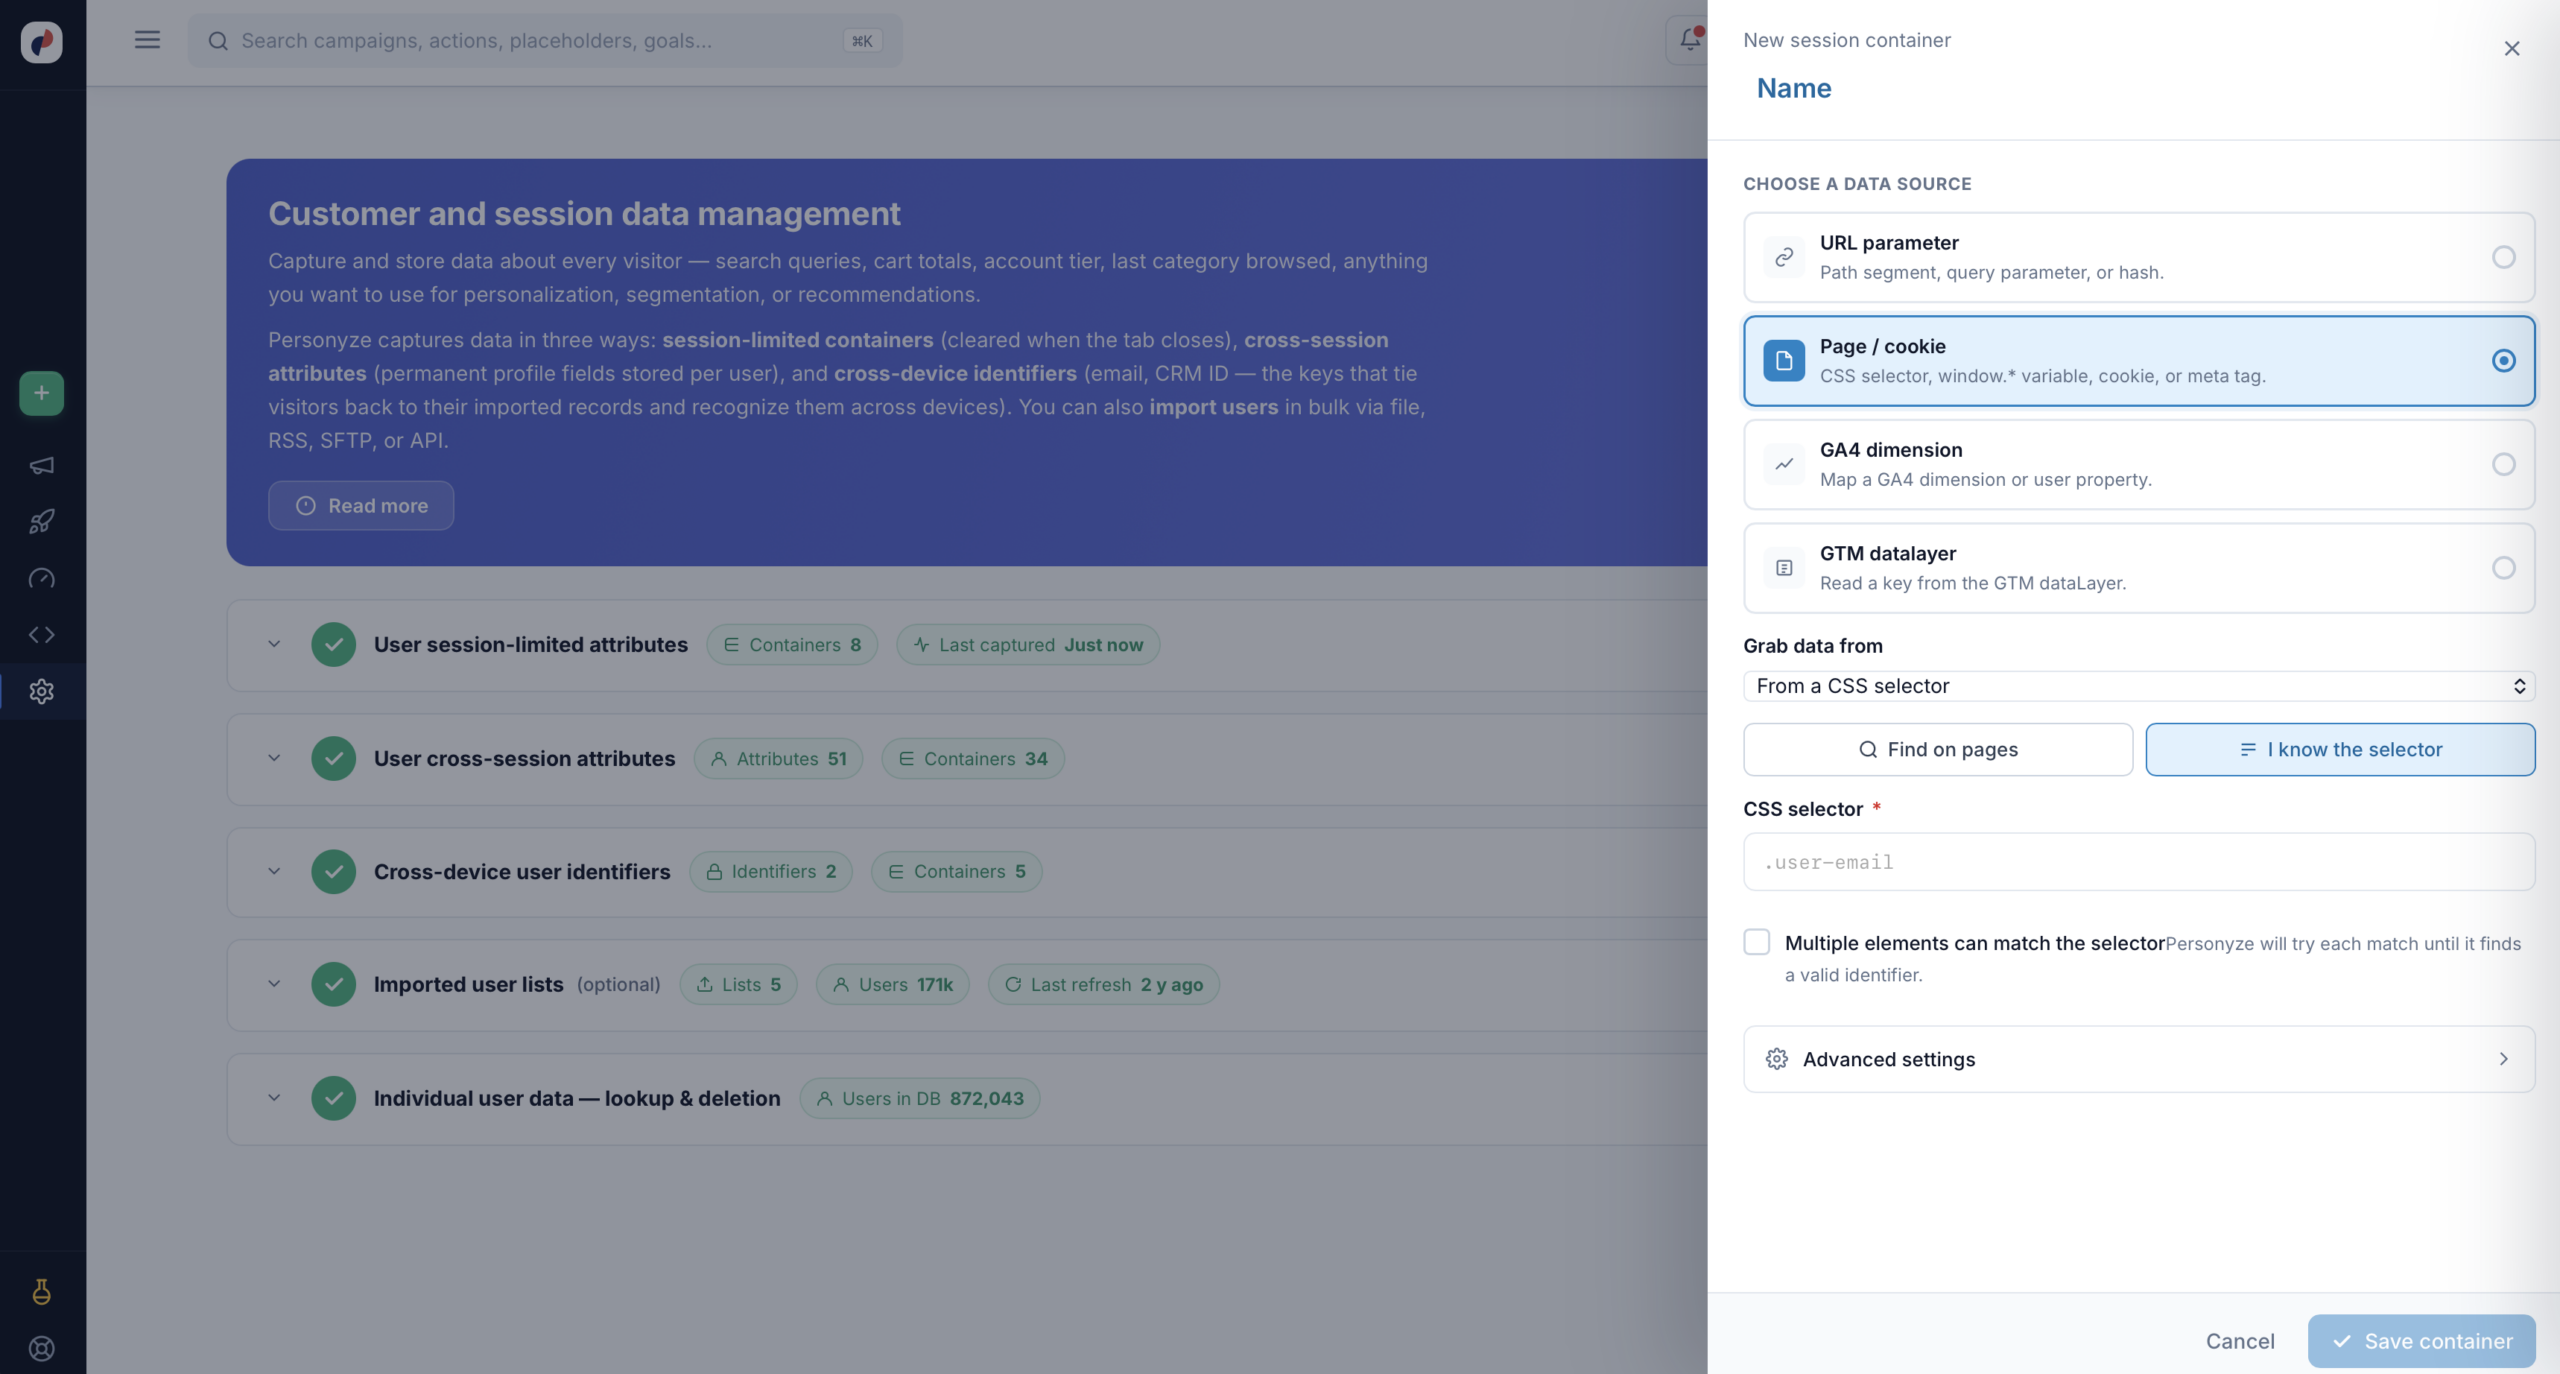Image resolution: width=2560 pixels, height=1374 pixels.
Task: Click the GTM datalayer list icon
Action: pos(1784,568)
